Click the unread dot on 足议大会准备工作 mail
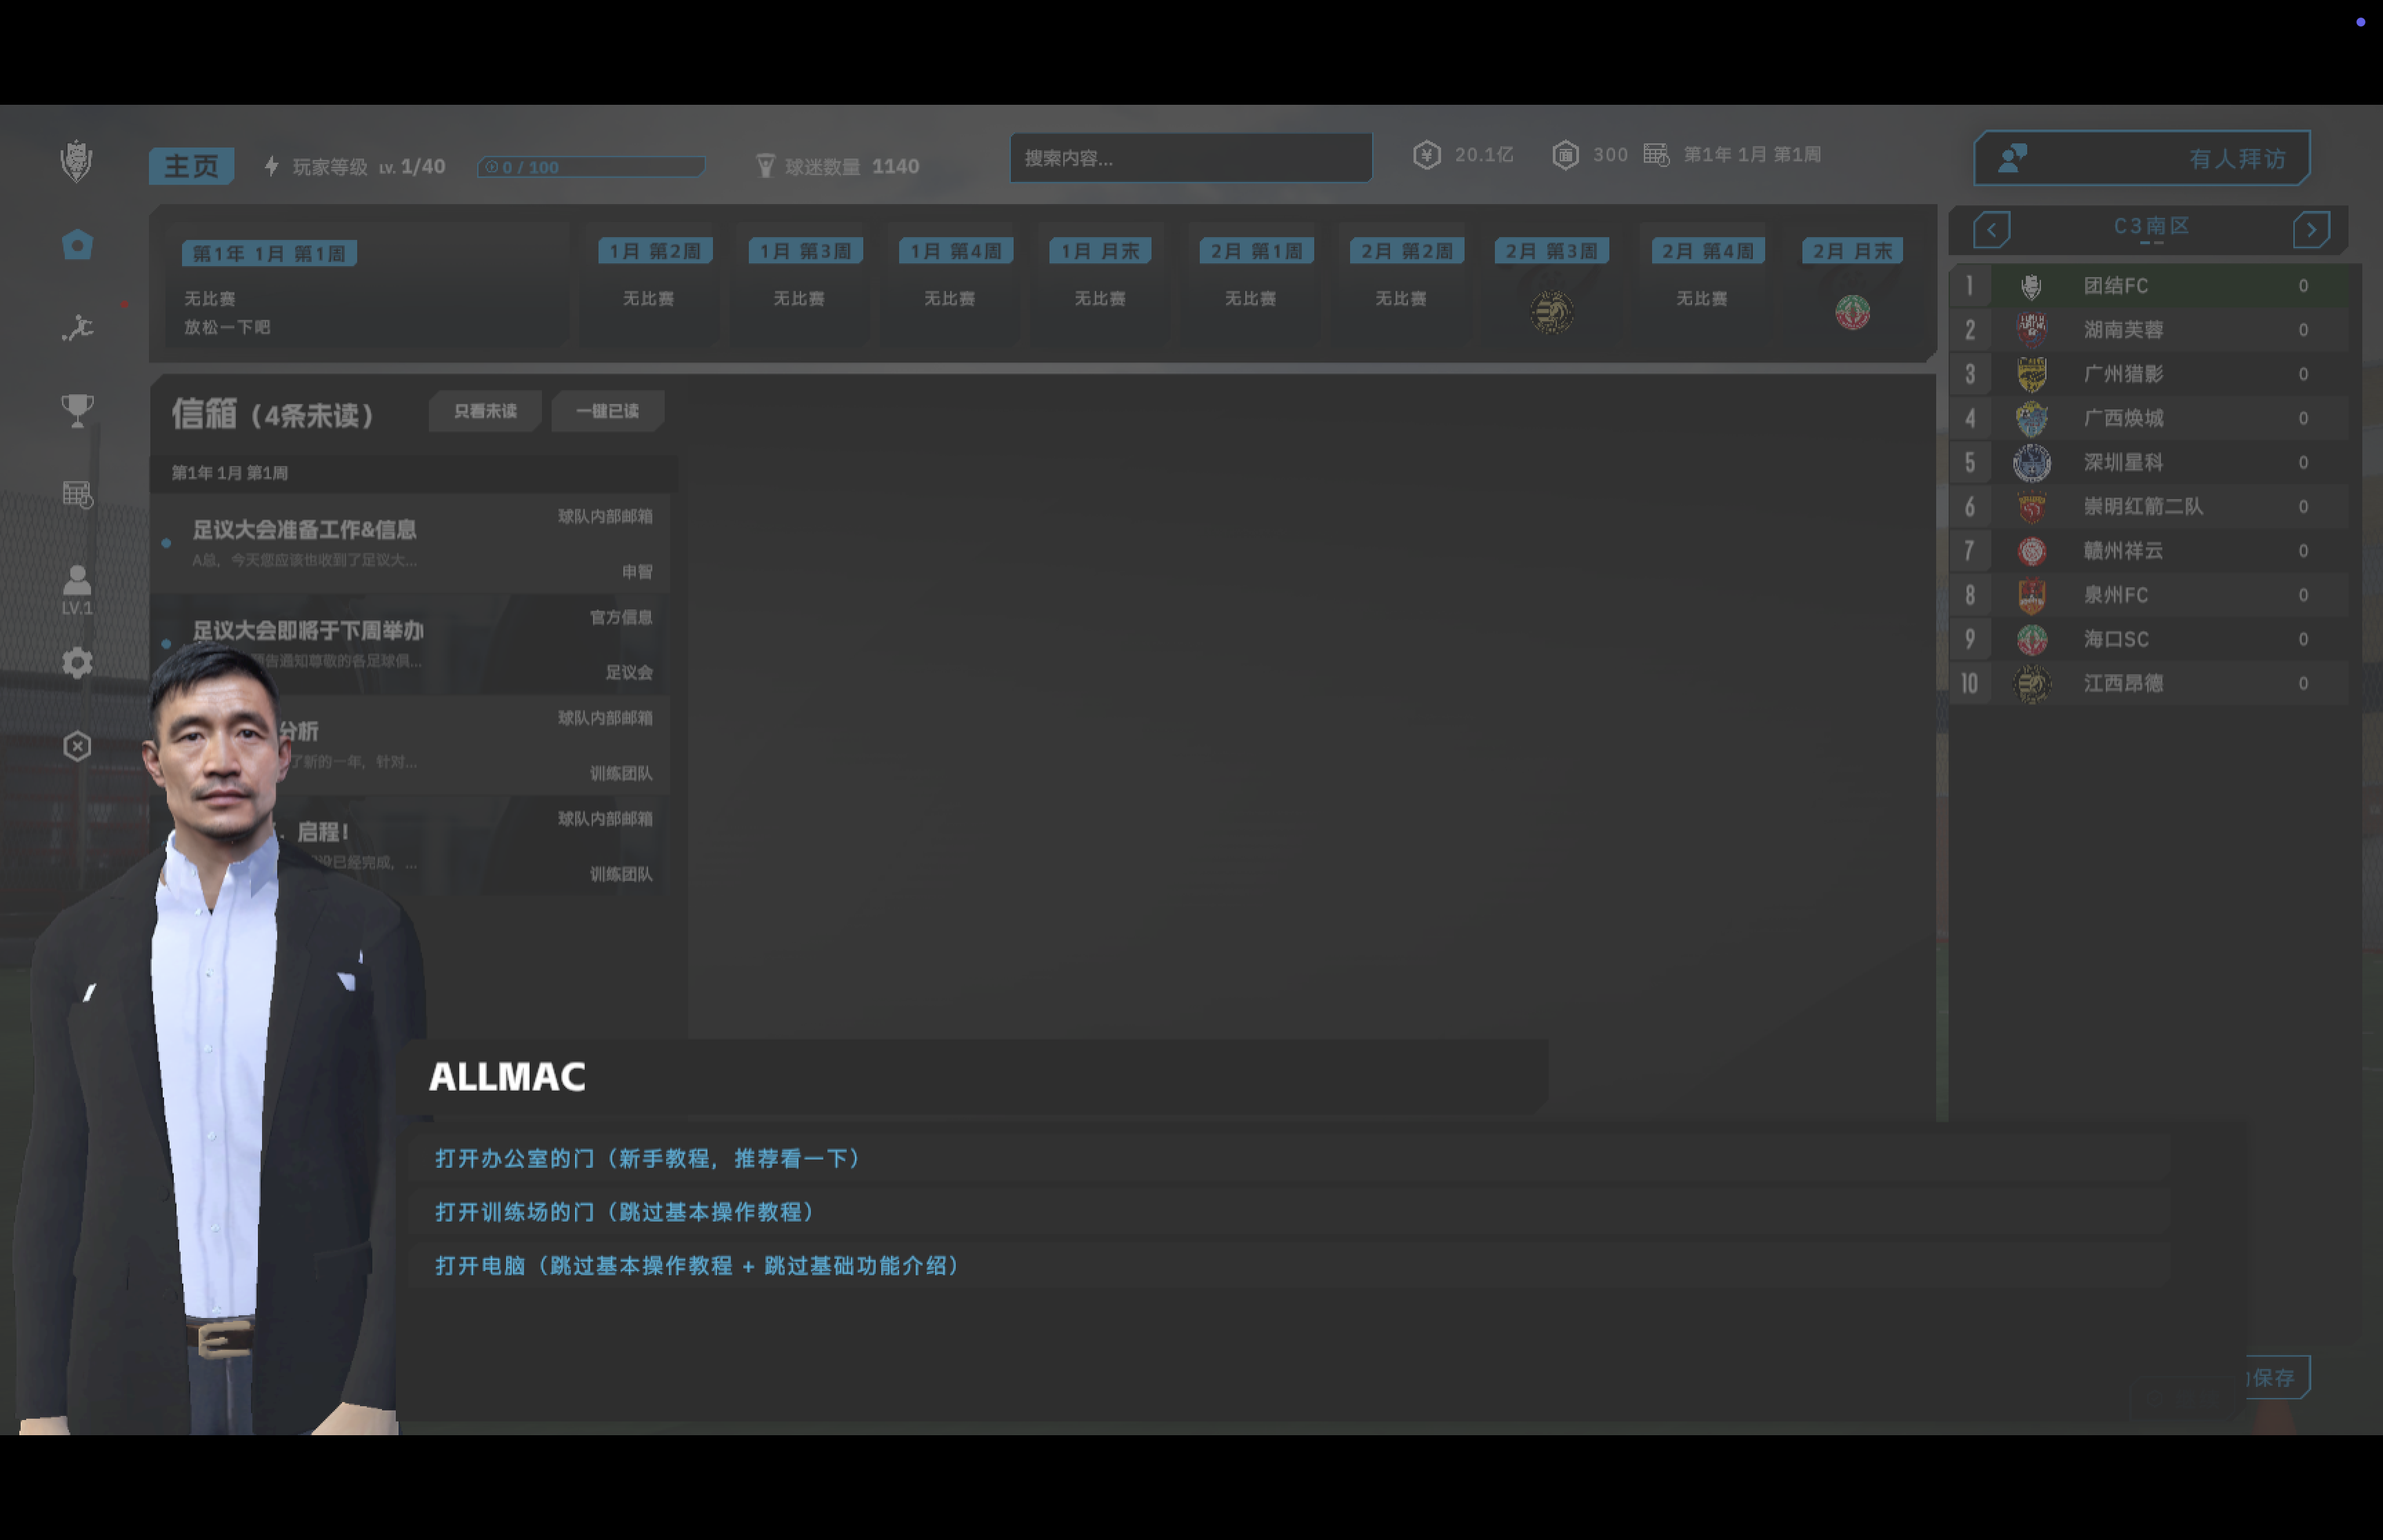Screen dimensions: 2383x1540 pos(166,543)
